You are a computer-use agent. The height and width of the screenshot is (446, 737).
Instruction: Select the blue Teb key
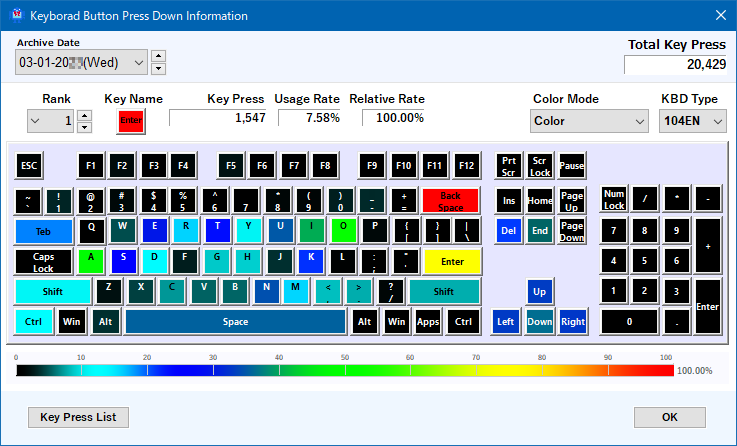[x=43, y=232]
